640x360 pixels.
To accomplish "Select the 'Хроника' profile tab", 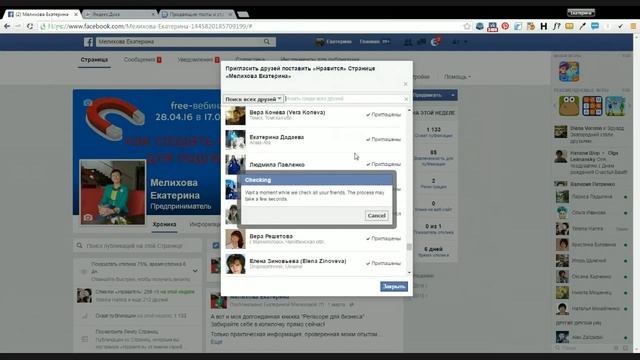I will [164, 224].
